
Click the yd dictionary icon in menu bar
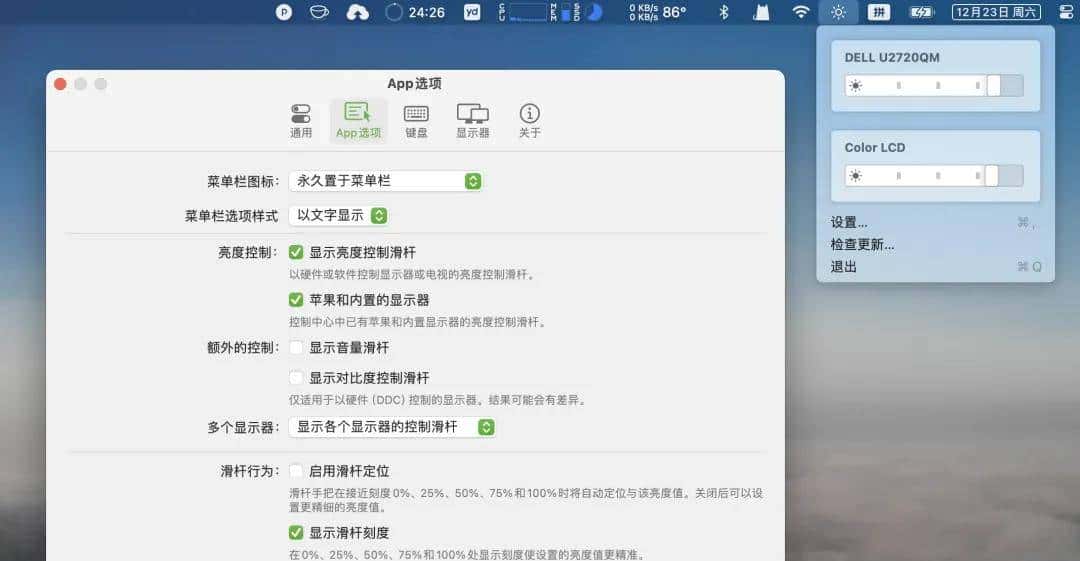472,12
